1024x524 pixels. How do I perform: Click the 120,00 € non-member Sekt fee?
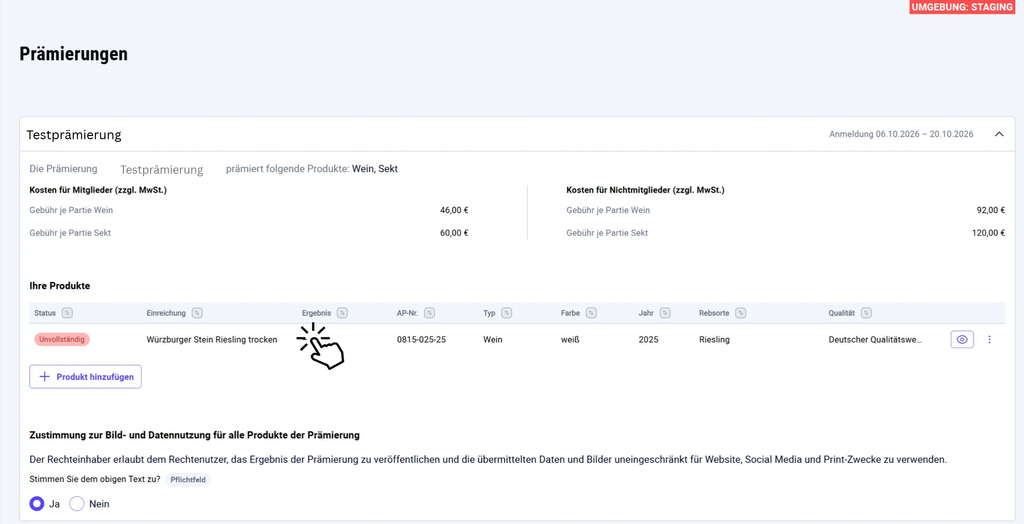pos(989,233)
